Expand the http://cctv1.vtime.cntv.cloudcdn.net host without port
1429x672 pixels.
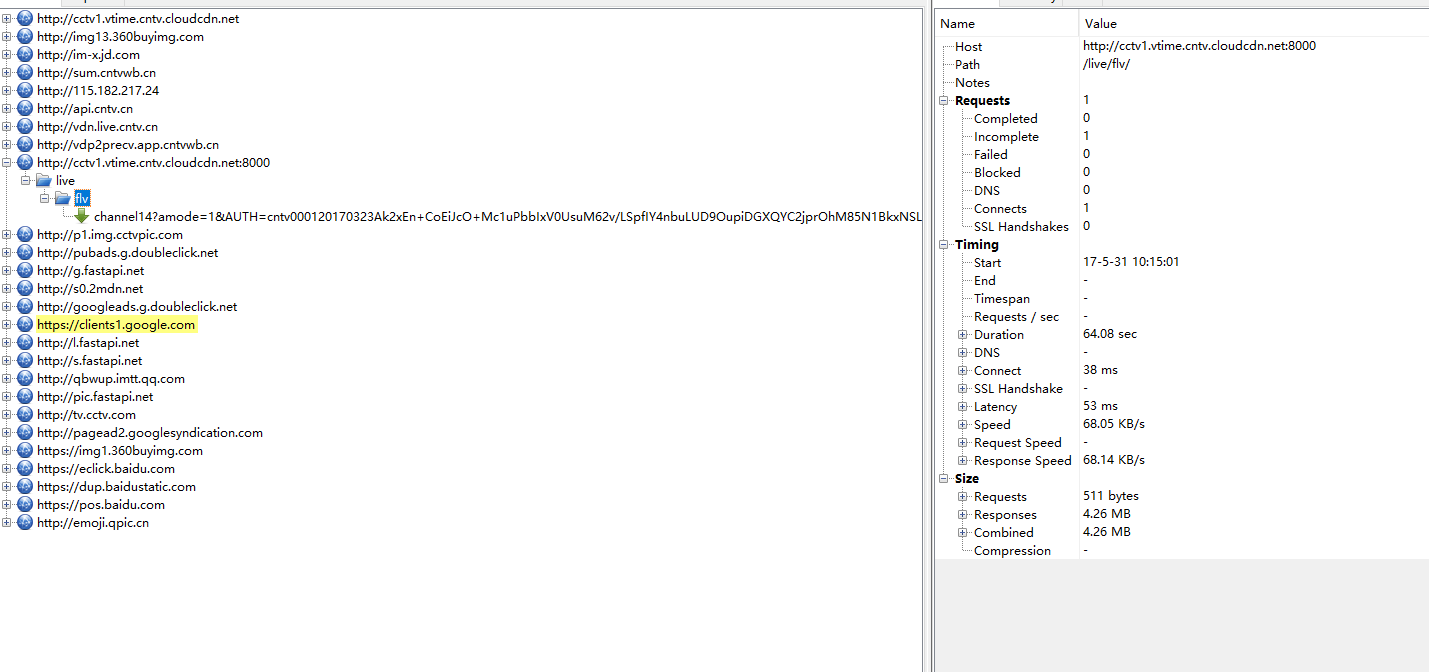pyautogui.click(x=8, y=19)
